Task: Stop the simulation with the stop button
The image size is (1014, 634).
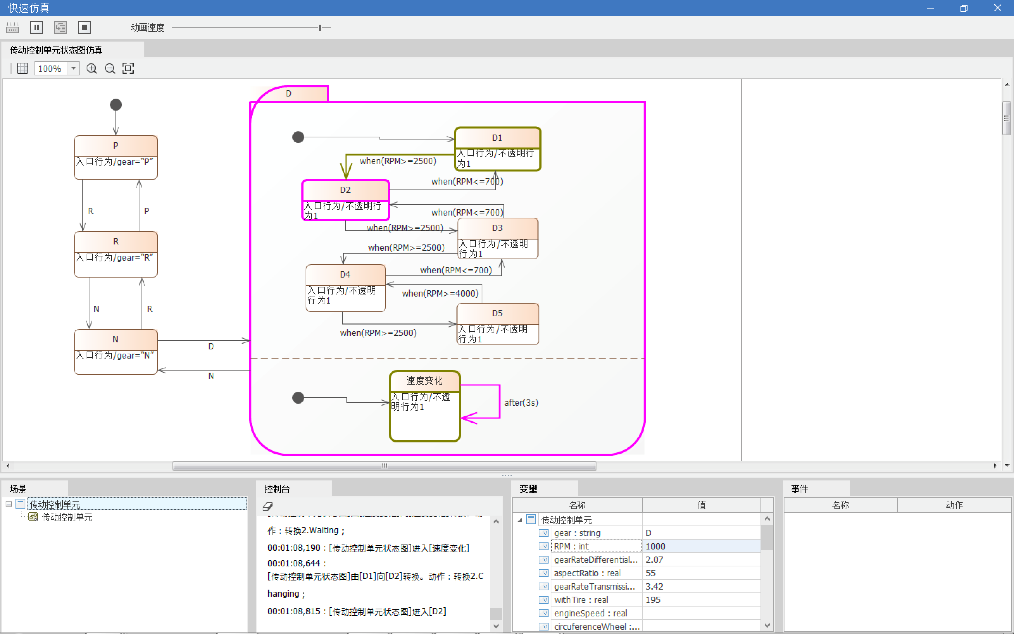Action: [84, 27]
